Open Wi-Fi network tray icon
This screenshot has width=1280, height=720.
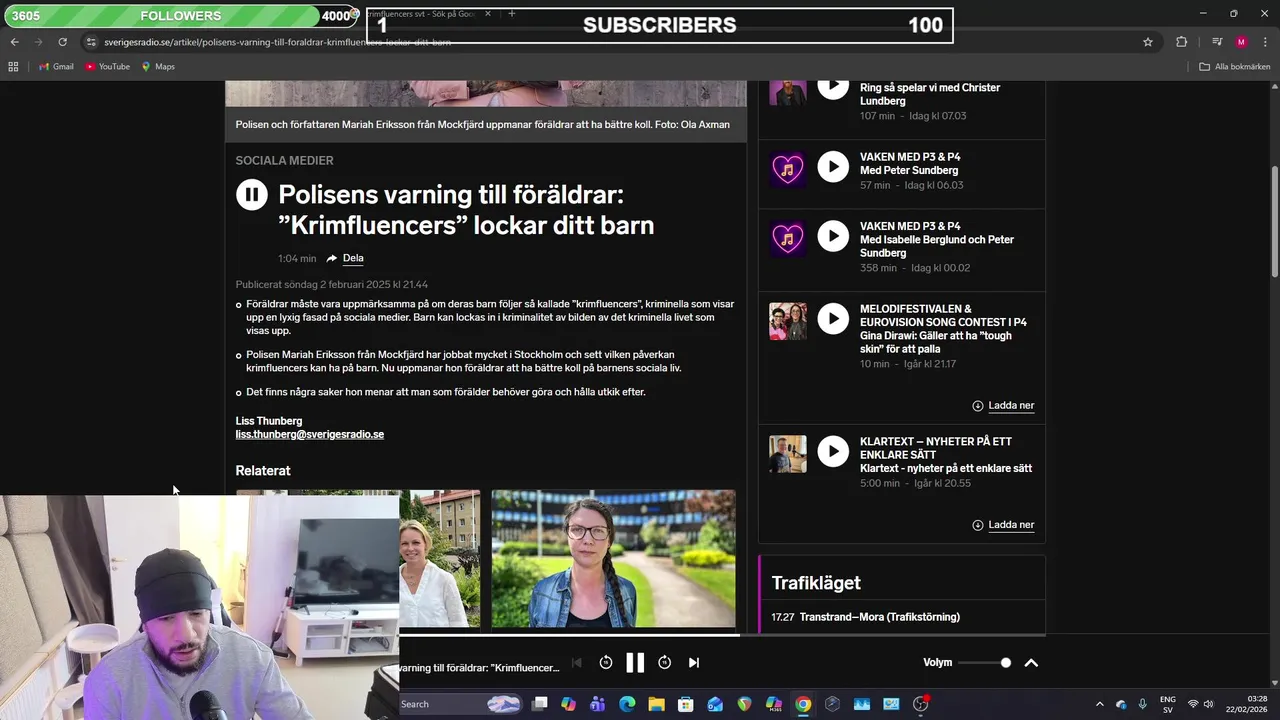(1193, 704)
